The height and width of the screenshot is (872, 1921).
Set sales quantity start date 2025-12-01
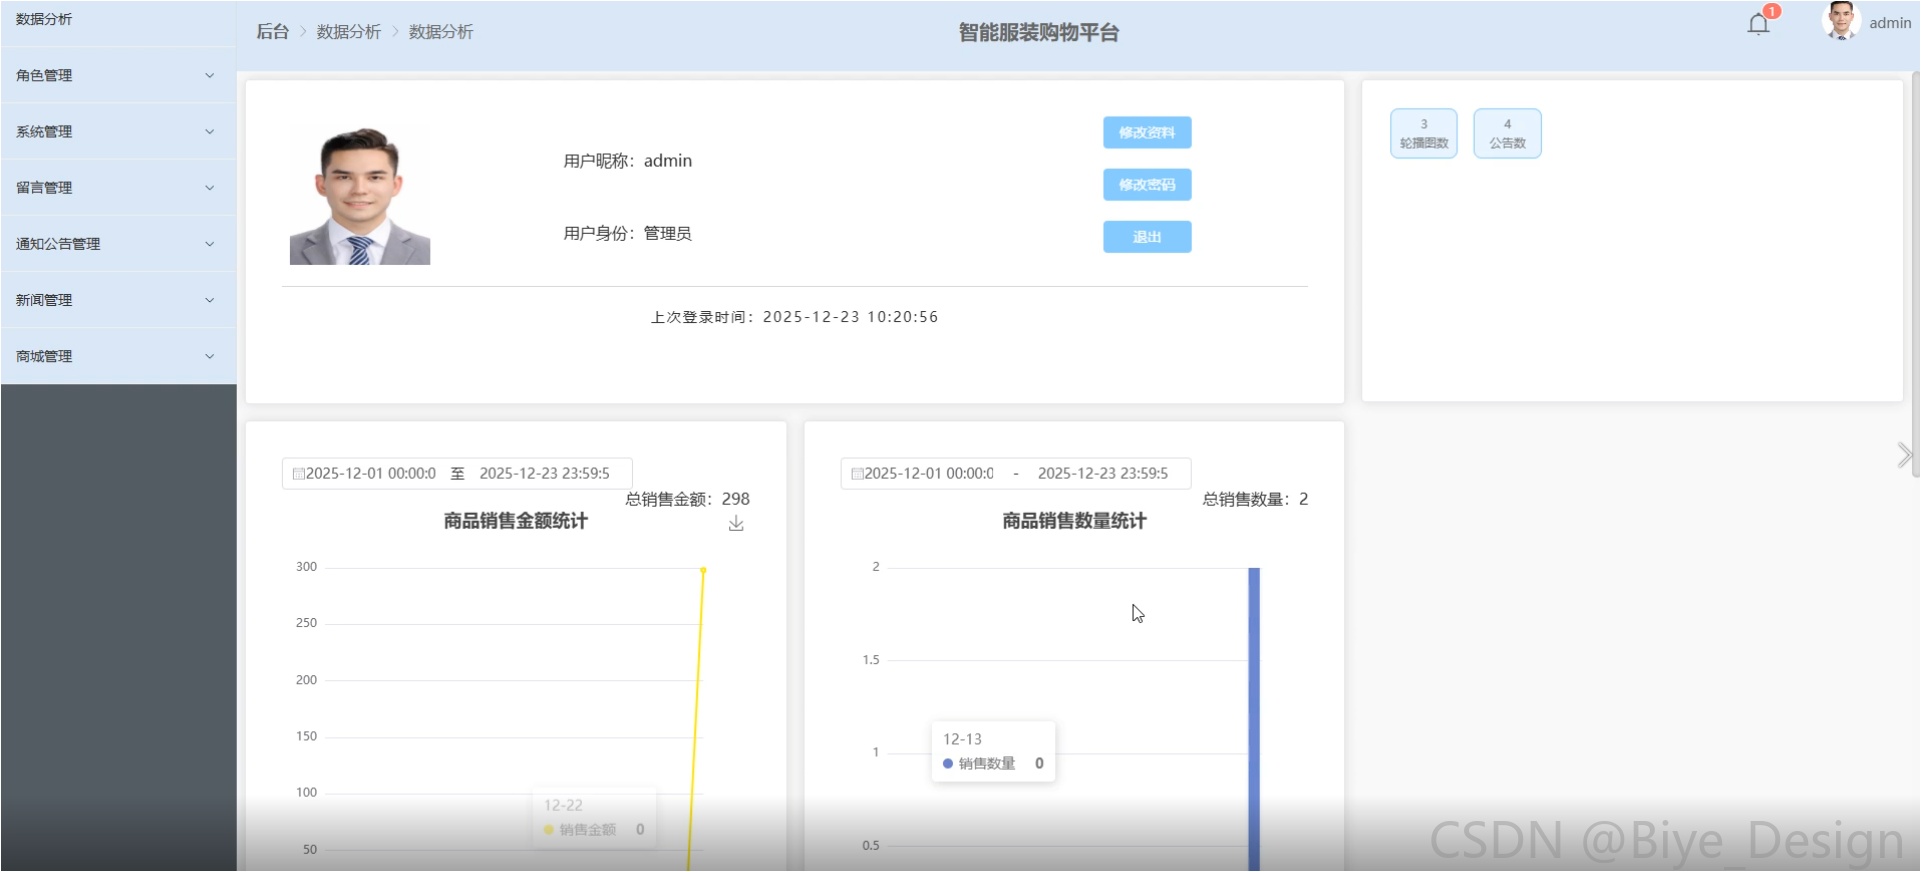[x=929, y=473]
